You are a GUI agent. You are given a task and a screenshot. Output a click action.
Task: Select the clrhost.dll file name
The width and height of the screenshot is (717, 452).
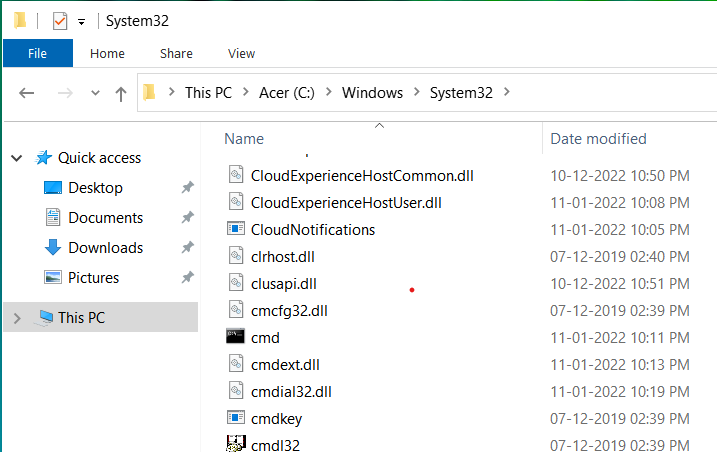pos(283,257)
